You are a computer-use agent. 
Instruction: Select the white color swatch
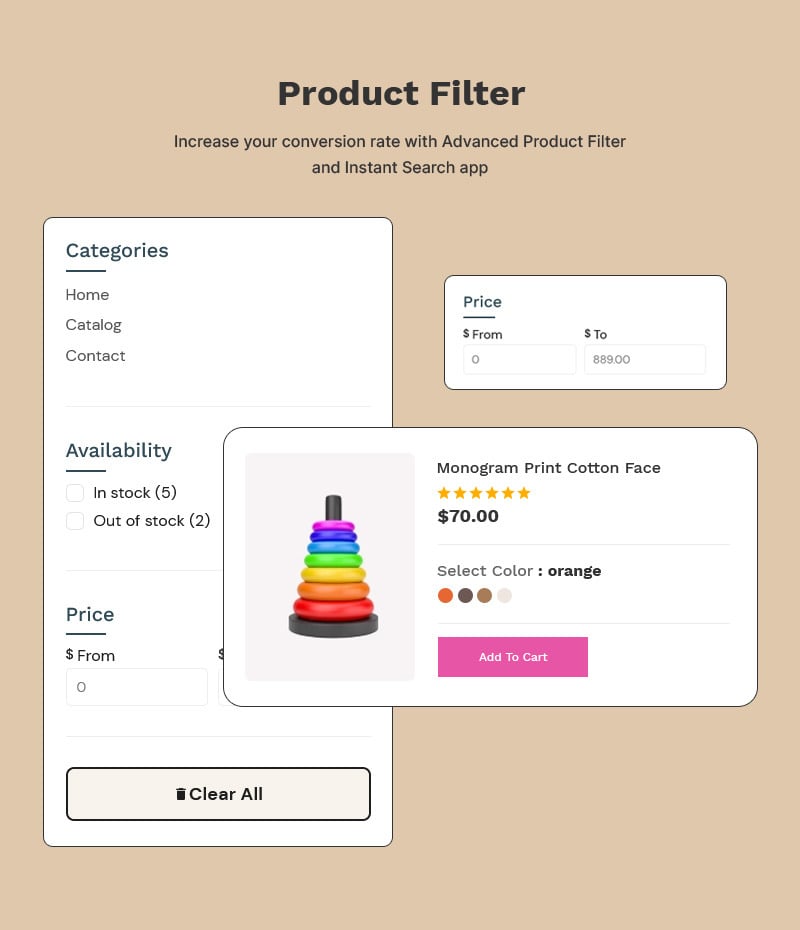[x=505, y=595]
